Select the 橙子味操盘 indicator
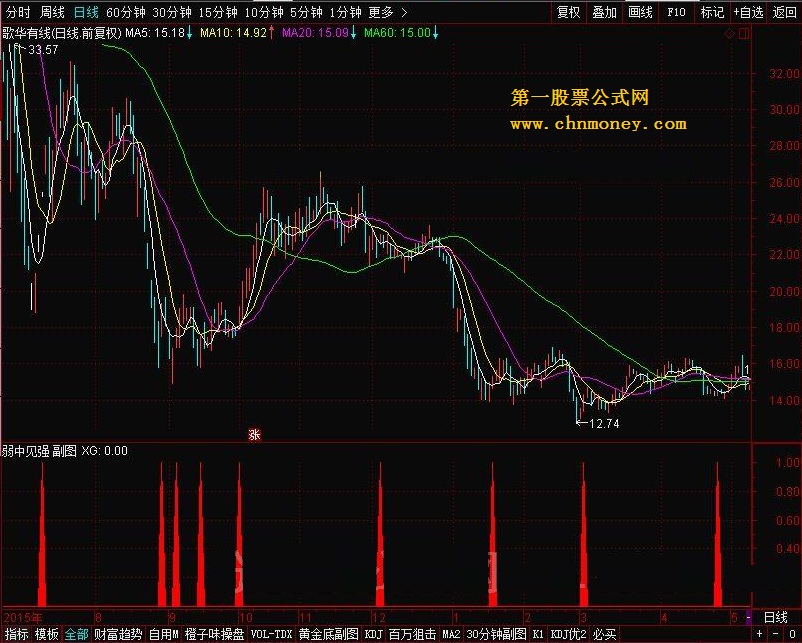The image size is (802, 643). pyautogui.click(x=214, y=635)
